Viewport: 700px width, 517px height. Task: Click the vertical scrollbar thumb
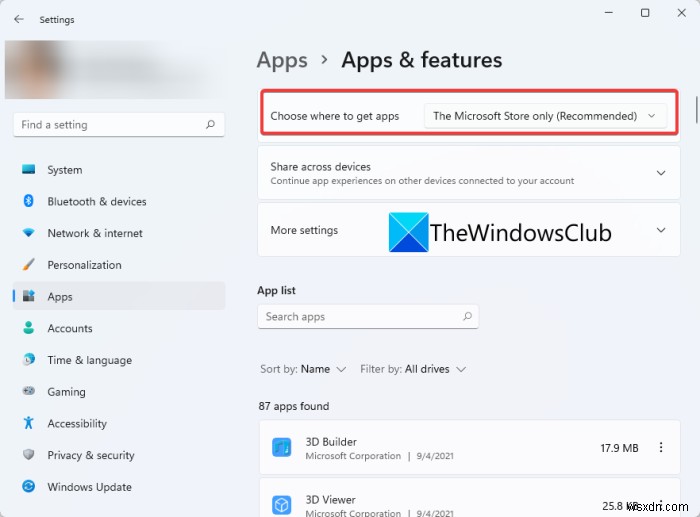[x=696, y=108]
